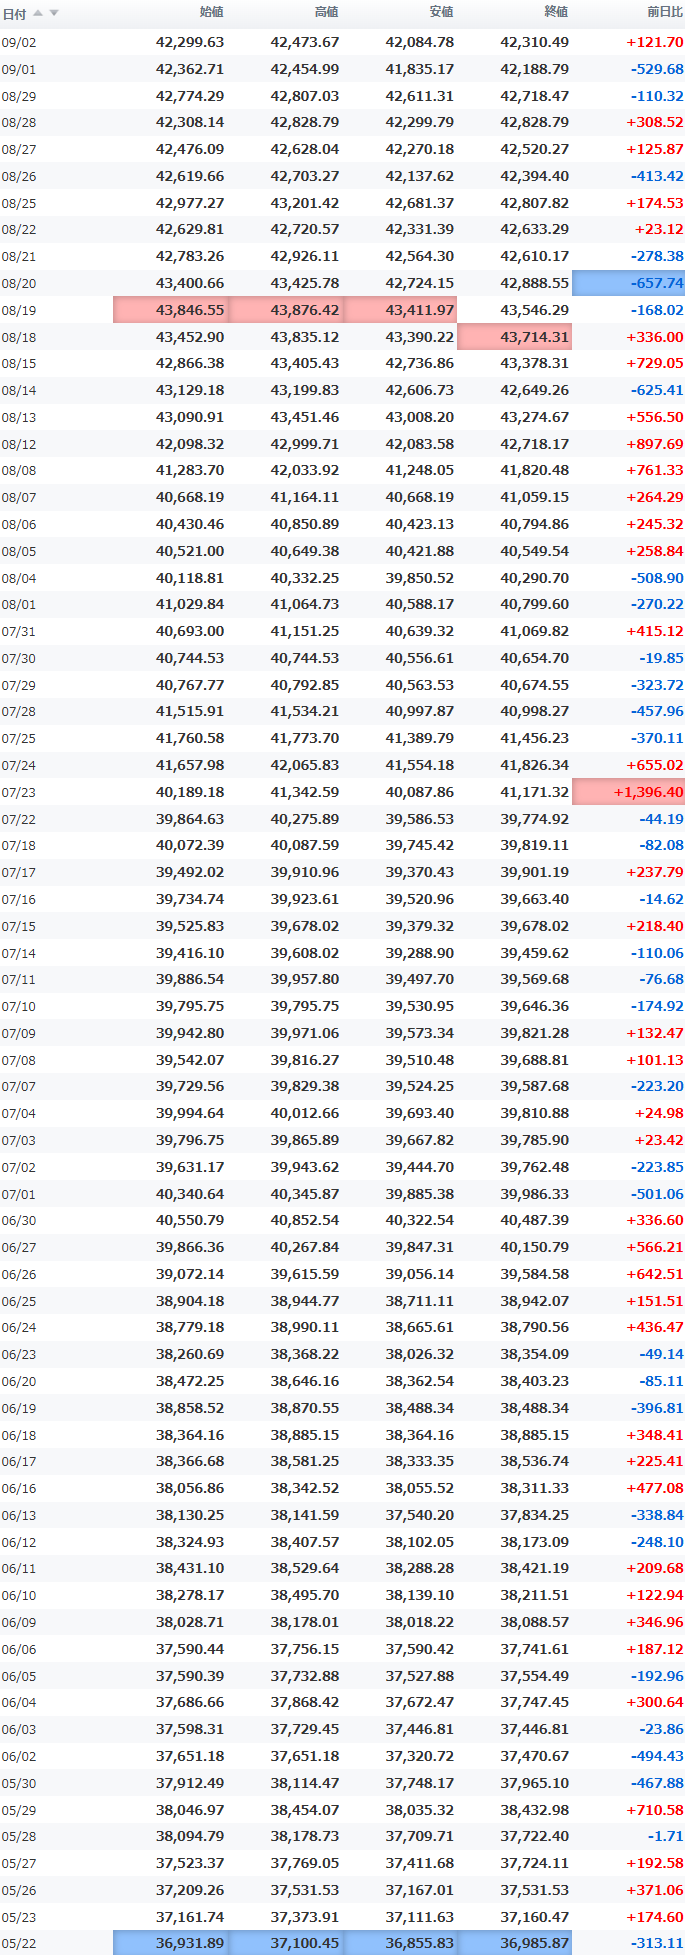Select the closing value 38,942.07
The width and height of the screenshot is (685, 1955).
pyautogui.click(x=535, y=1301)
